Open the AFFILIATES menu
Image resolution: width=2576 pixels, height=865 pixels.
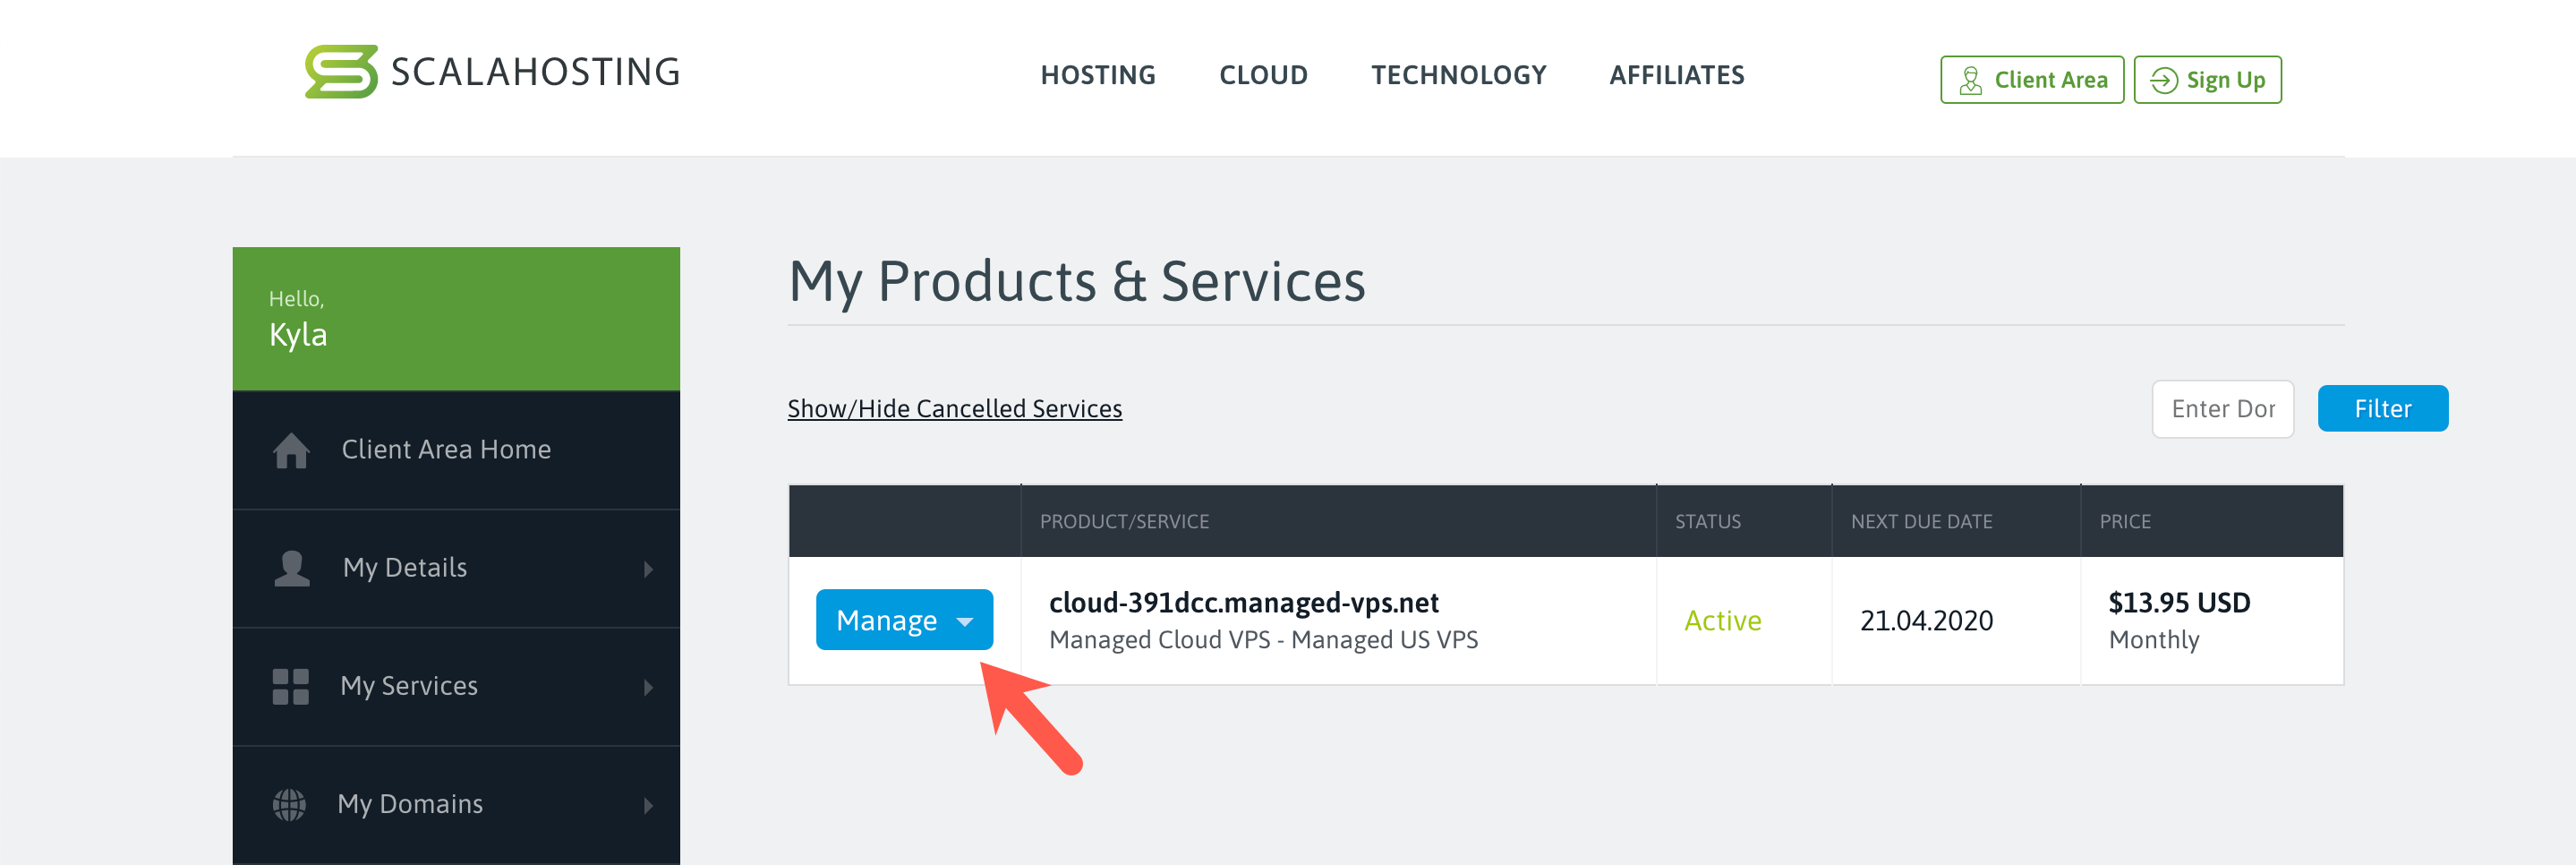click(1676, 75)
